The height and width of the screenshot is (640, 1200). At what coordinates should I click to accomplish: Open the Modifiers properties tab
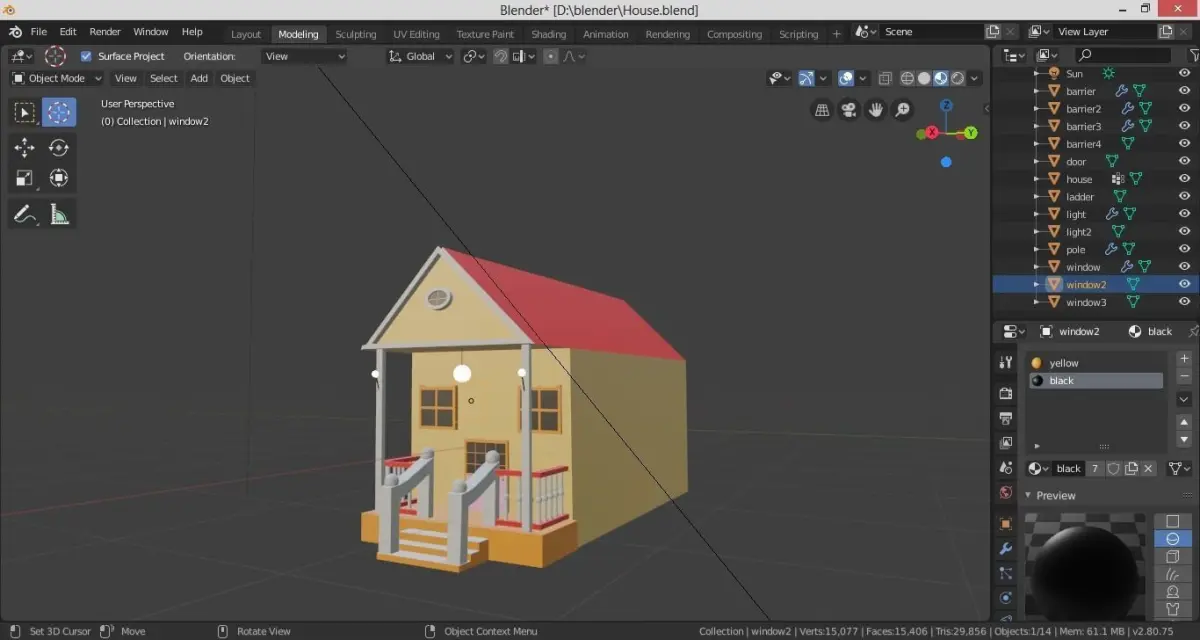coord(1006,548)
